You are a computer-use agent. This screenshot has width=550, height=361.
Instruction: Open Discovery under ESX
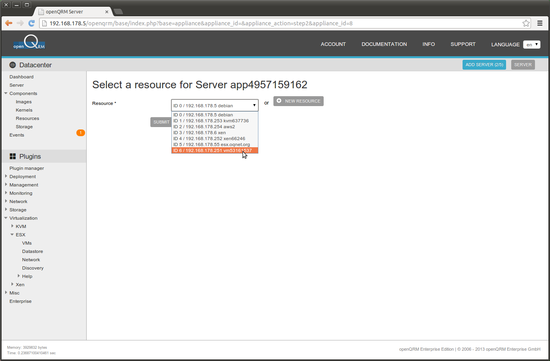tap(33, 268)
